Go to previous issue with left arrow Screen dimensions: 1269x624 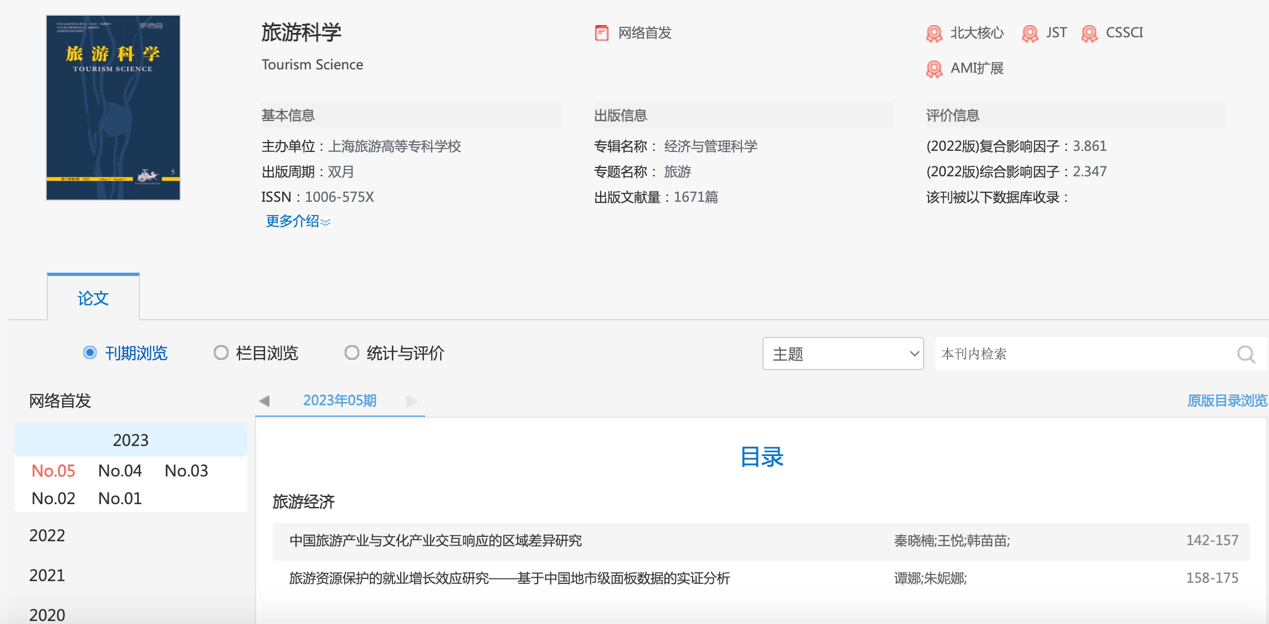coord(264,401)
